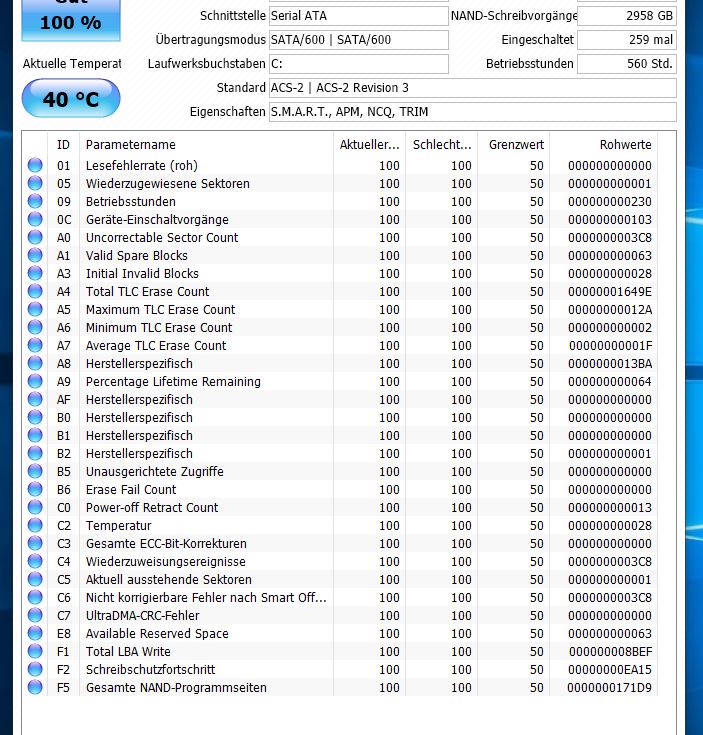Screen dimensions: 703x735
Task: Click the ID cell 0C
Action: tap(64, 219)
